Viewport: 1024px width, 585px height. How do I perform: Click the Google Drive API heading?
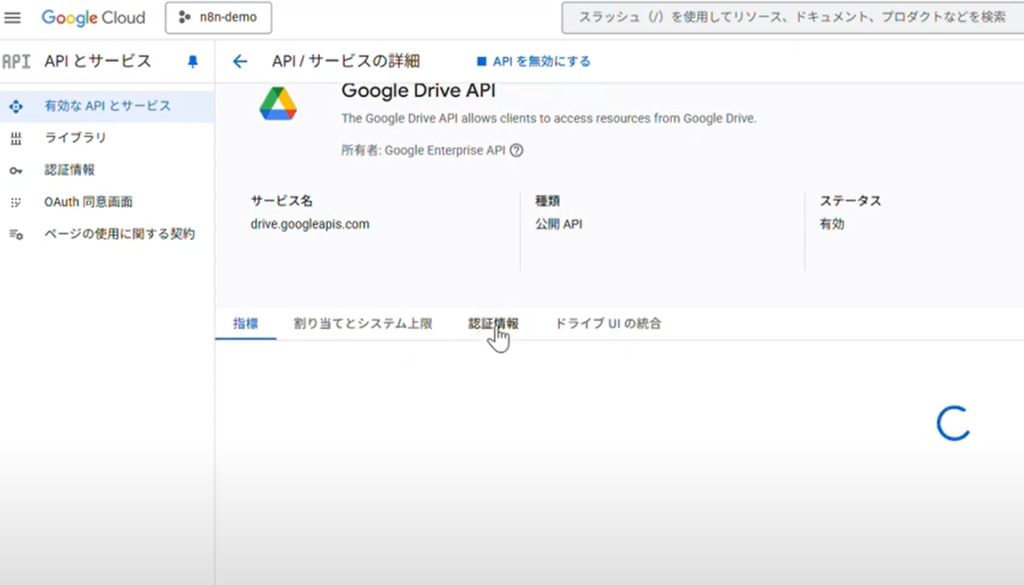point(418,90)
